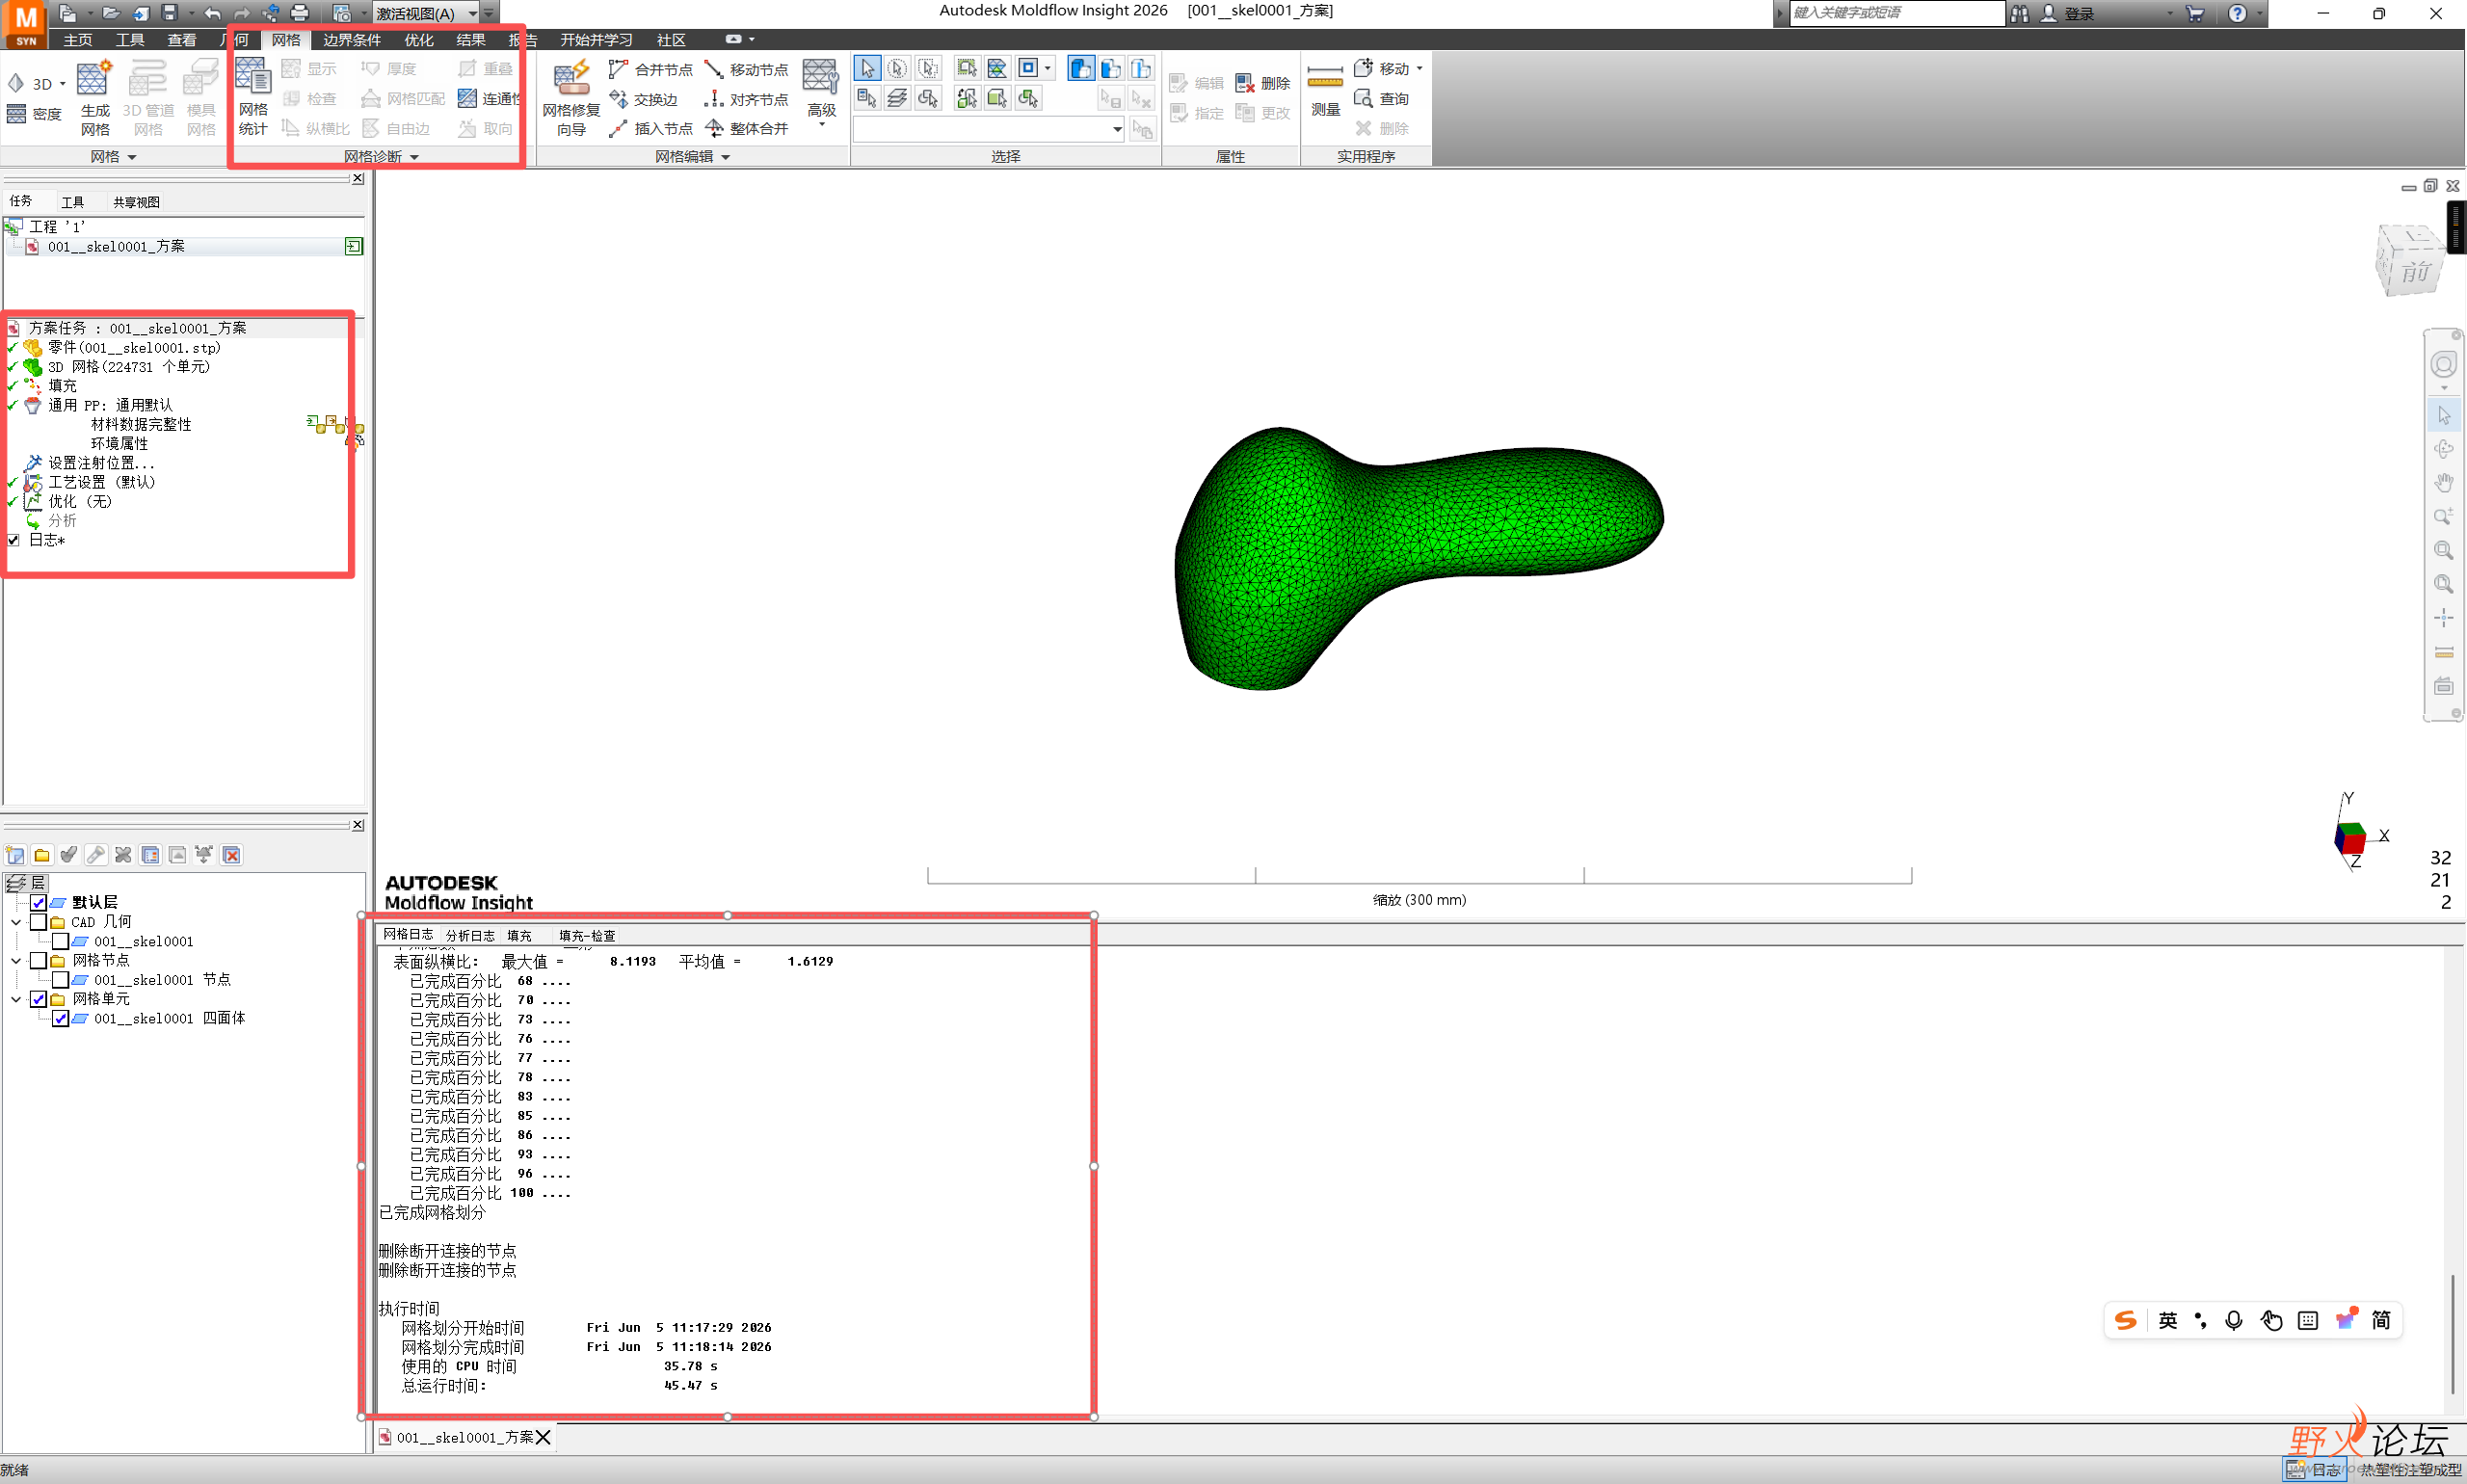Click the orange Sogou S logo icon
2467x1484 pixels.
(x=2126, y=1321)
